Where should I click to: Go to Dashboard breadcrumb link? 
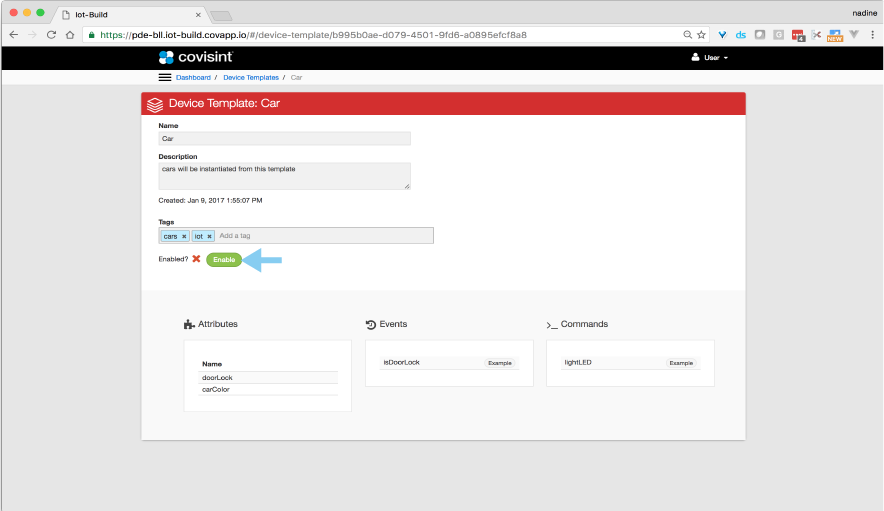click(x=193, y=77)
